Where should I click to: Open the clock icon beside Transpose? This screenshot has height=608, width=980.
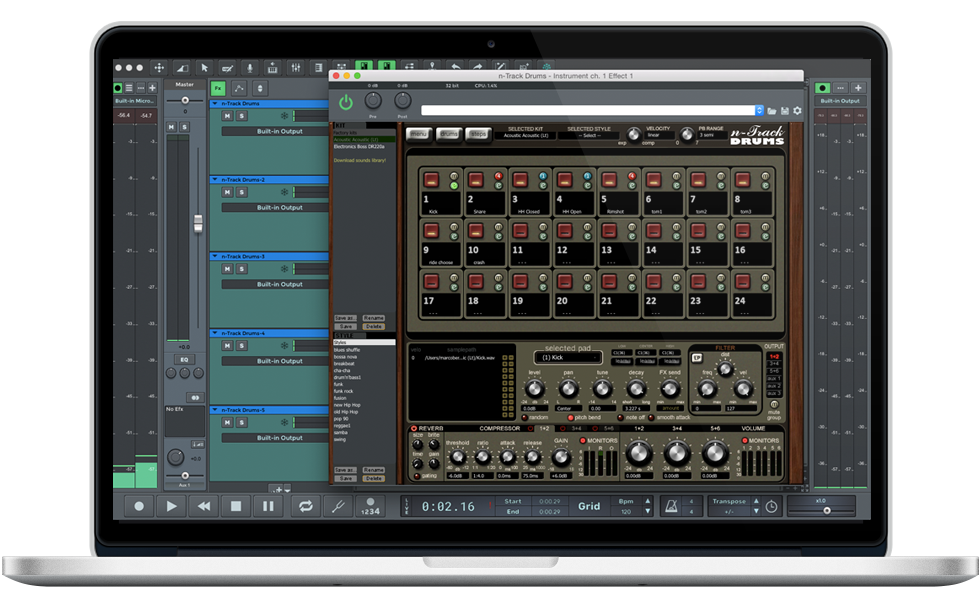tap(771, 506)
